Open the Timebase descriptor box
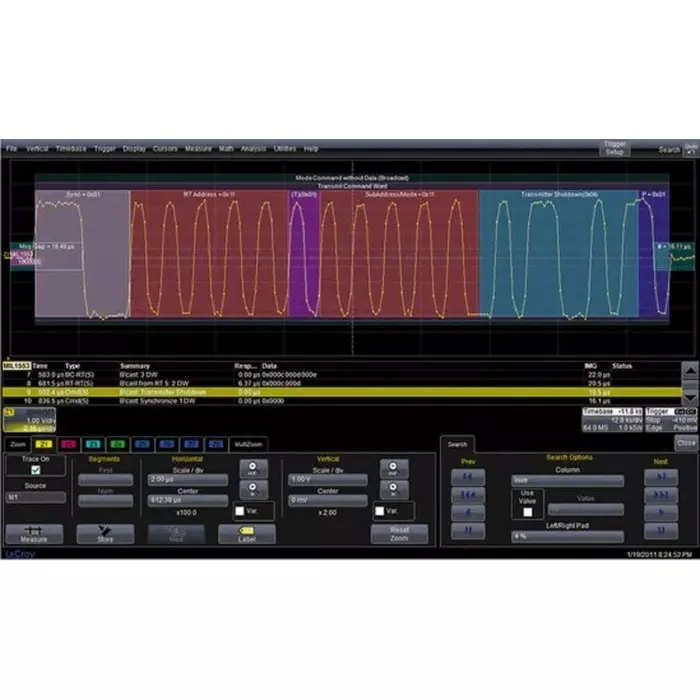700x700 pixels. 612,420
